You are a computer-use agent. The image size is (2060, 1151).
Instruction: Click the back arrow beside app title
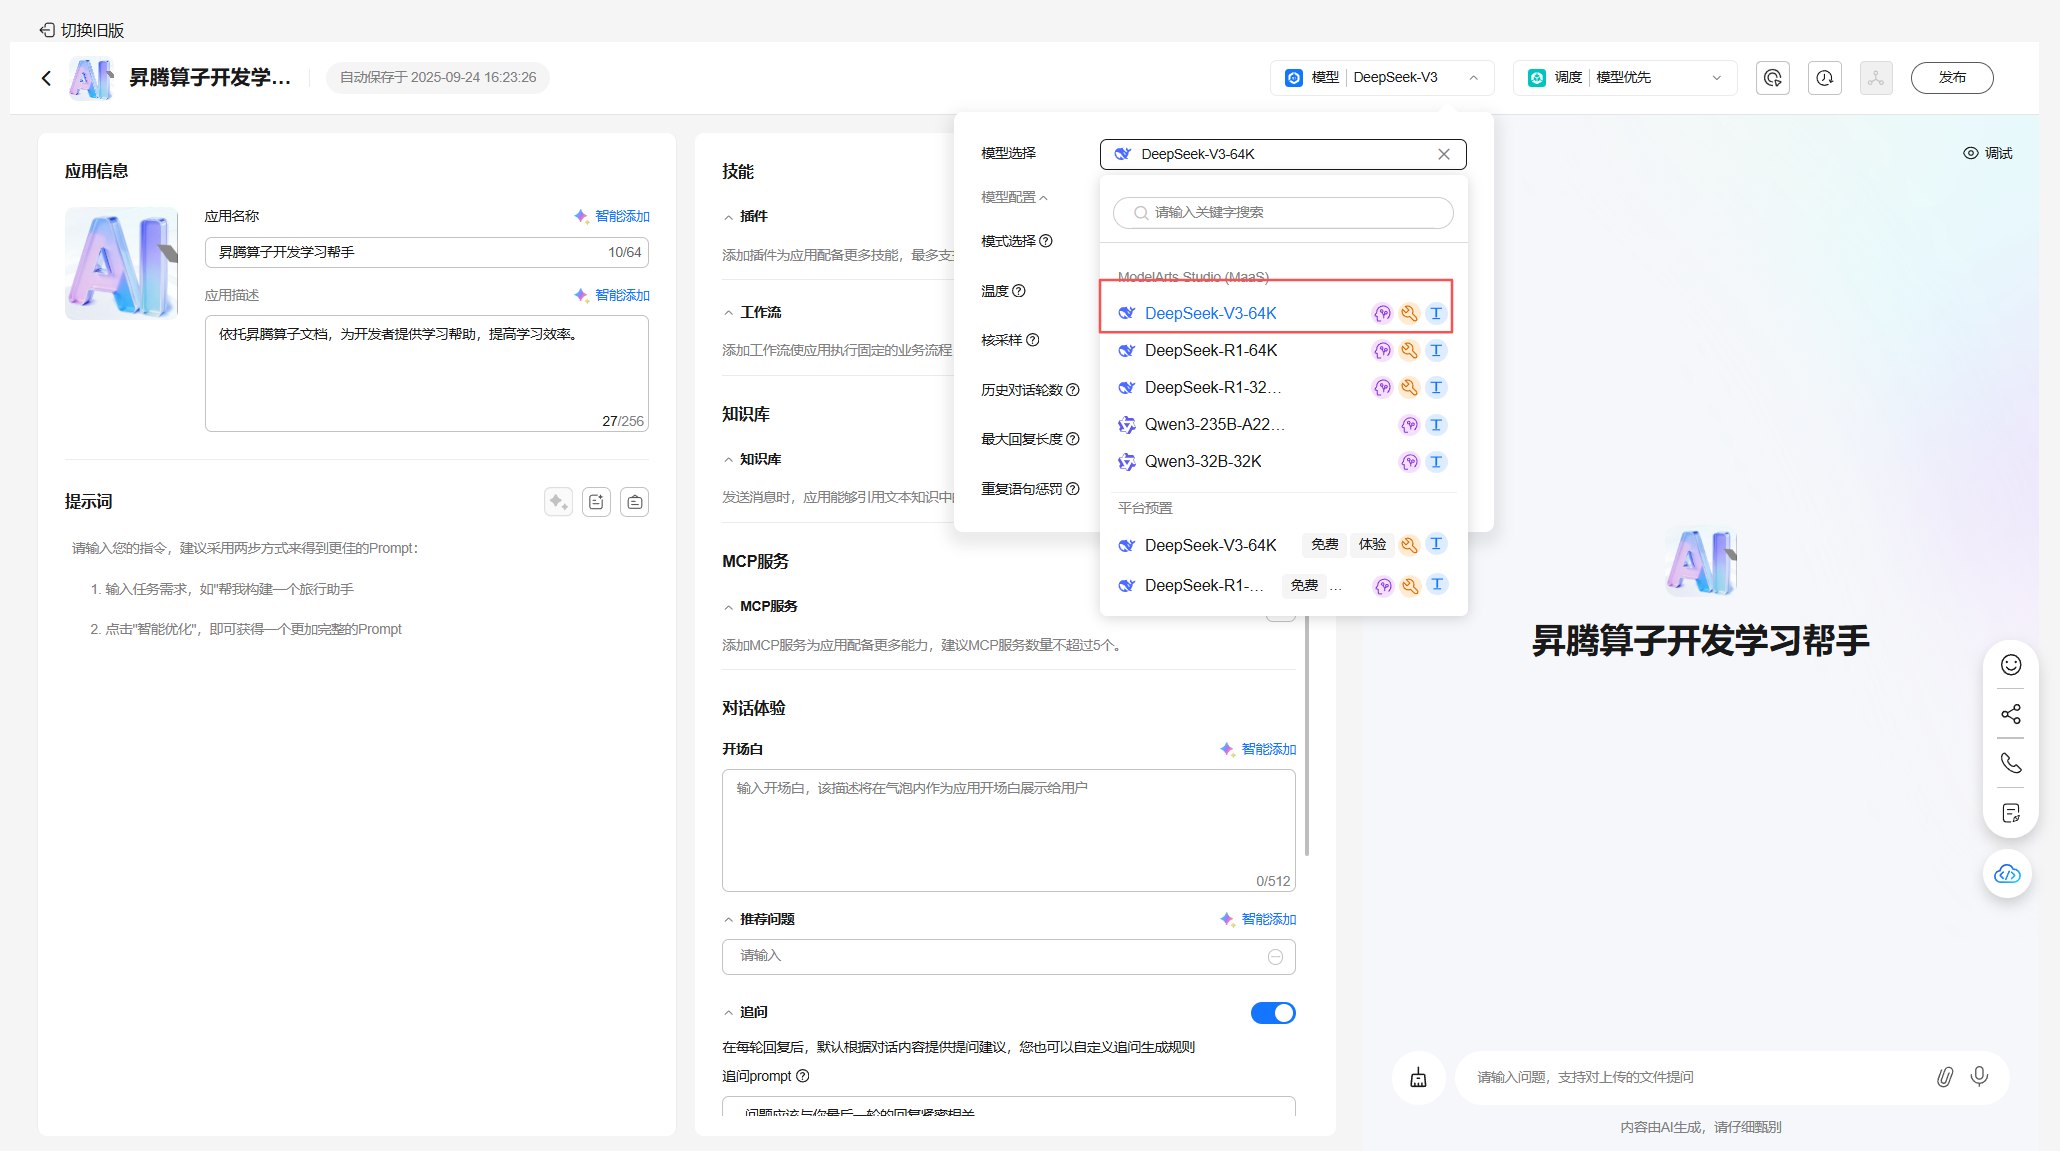pyautogui.click(x=46, y=78)
